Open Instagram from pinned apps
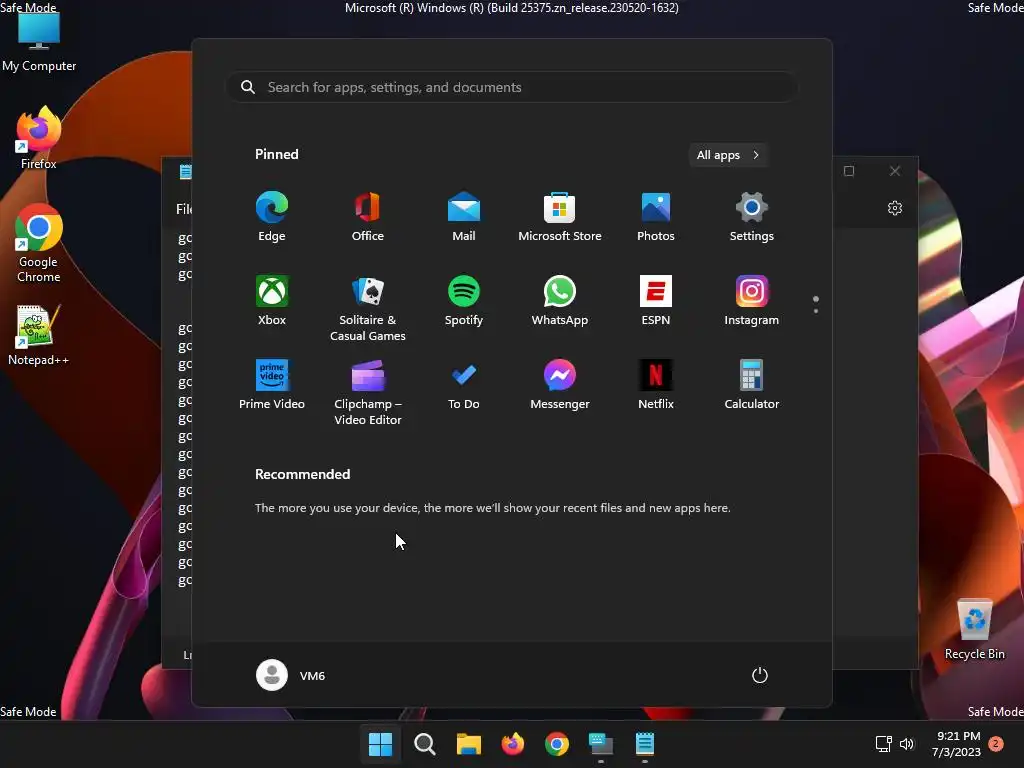This screenshot has width=1024, height=768. (752, 300)
